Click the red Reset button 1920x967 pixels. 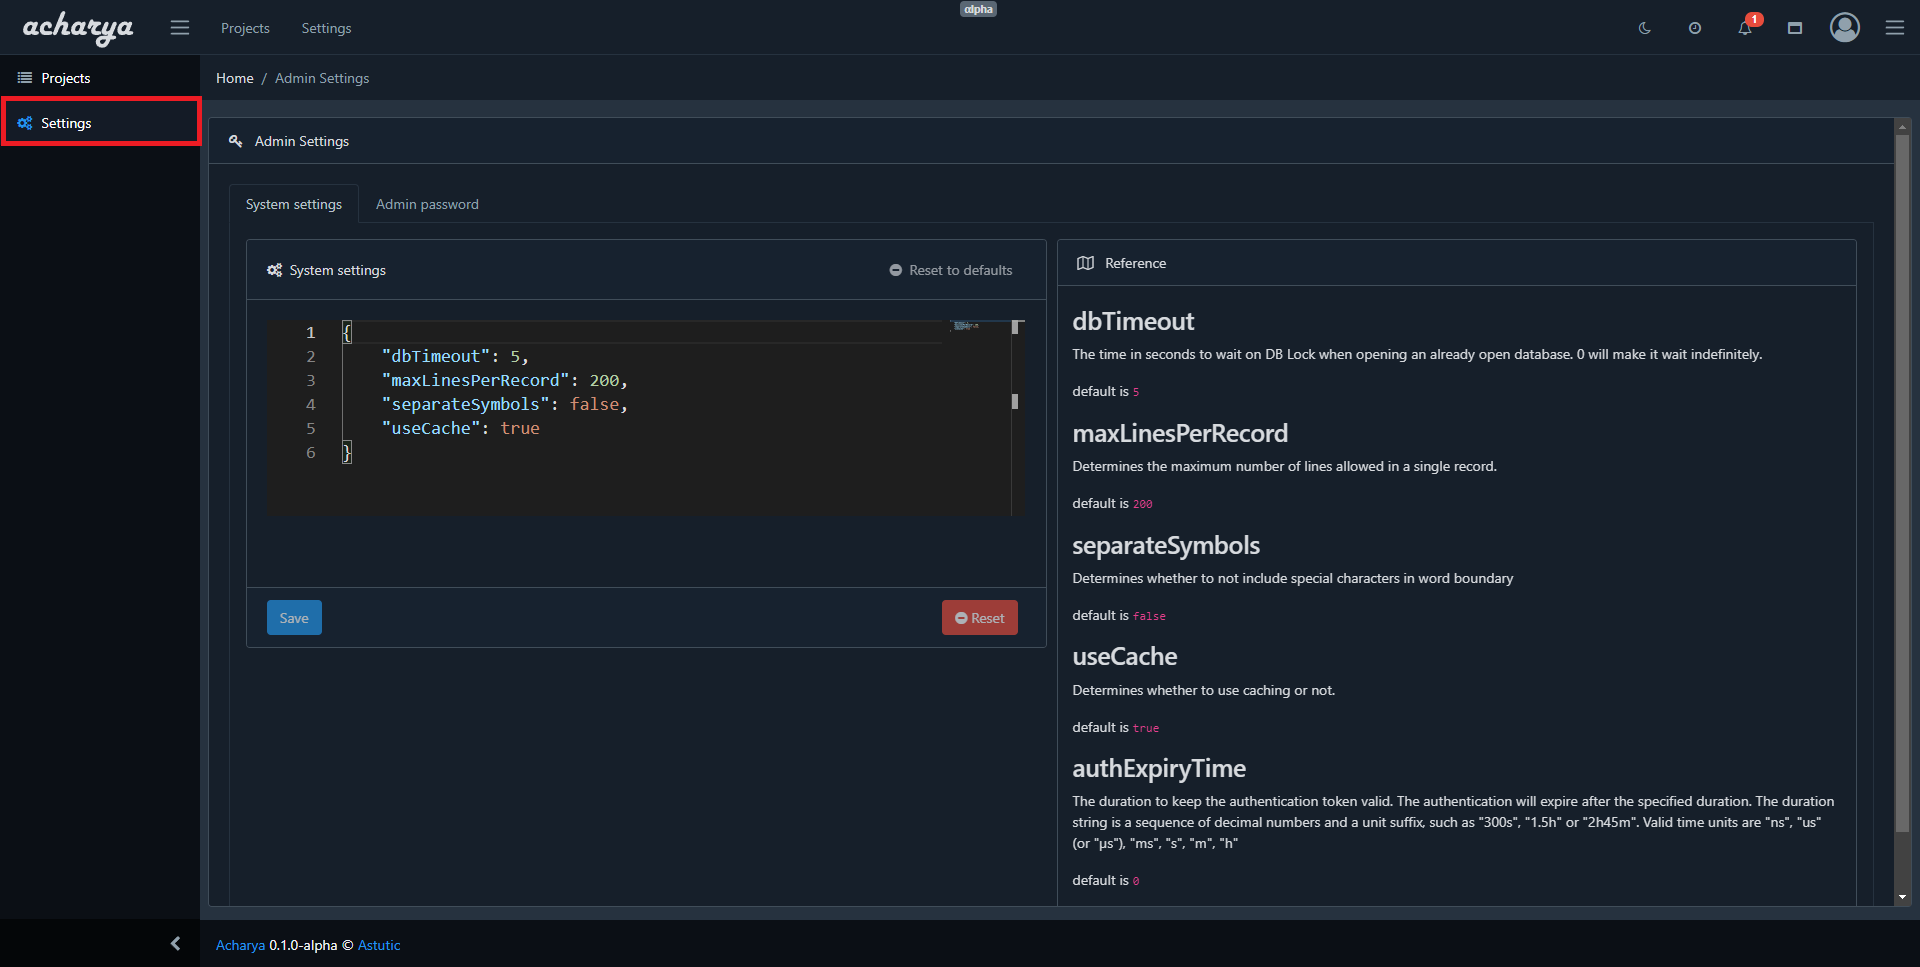[x=979, y=617]
